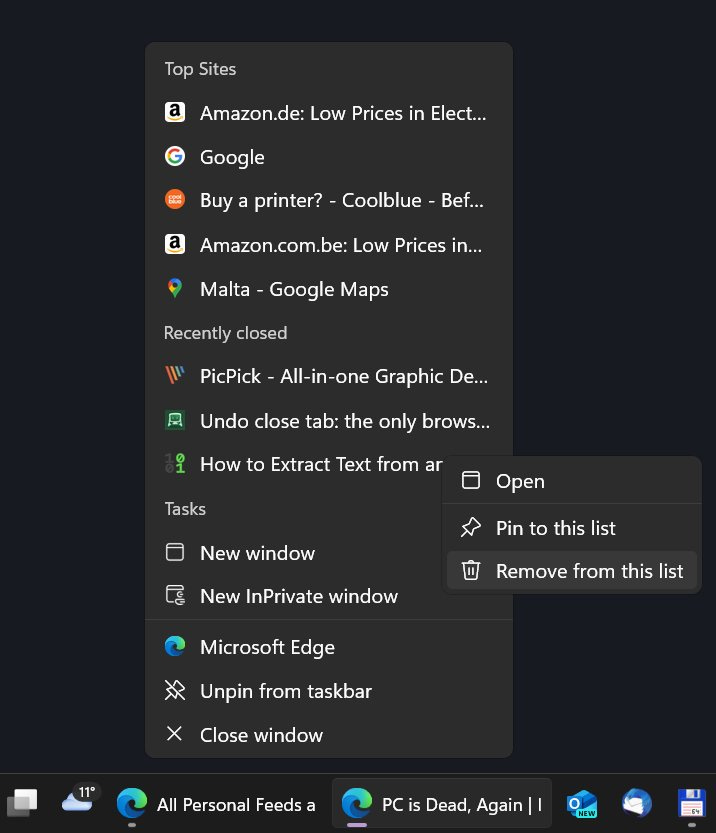The image size is (716, 833).
Task: Open Buy a printer? Coolblue entry
Action: click(x=328, y=201)
